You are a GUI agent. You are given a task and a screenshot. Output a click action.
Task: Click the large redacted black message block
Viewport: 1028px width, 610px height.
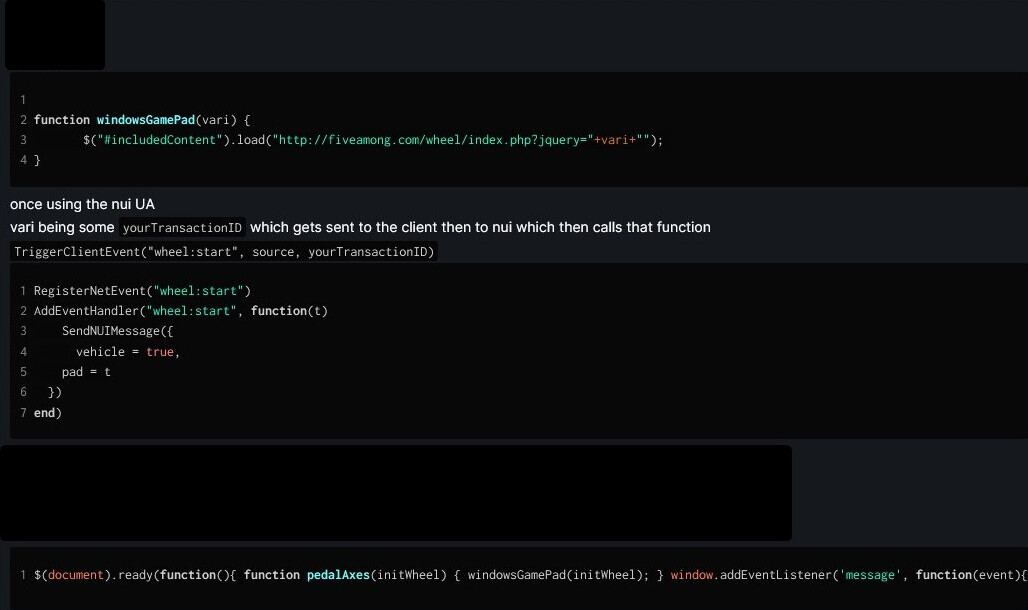pyautogui.click(x=396, y=493)
